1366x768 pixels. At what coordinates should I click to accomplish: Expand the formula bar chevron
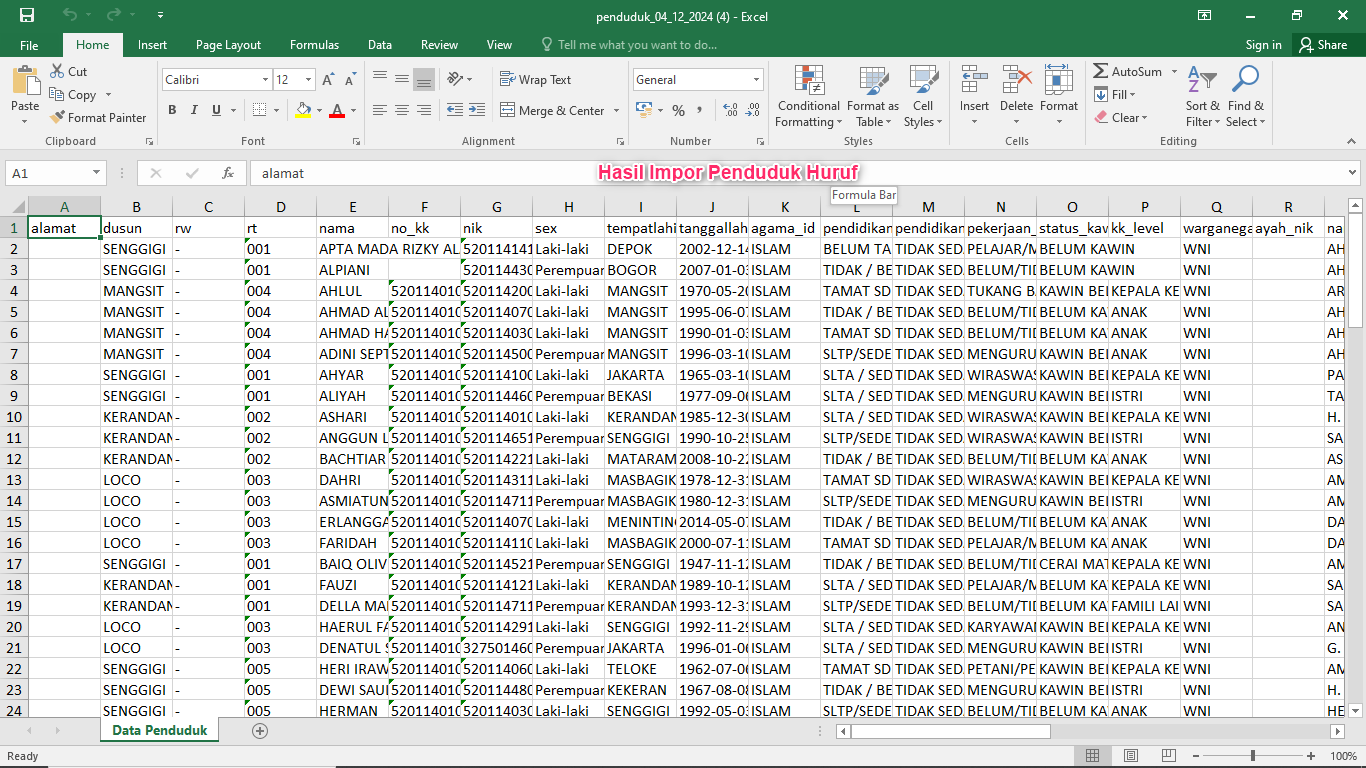pos(1353,173)
